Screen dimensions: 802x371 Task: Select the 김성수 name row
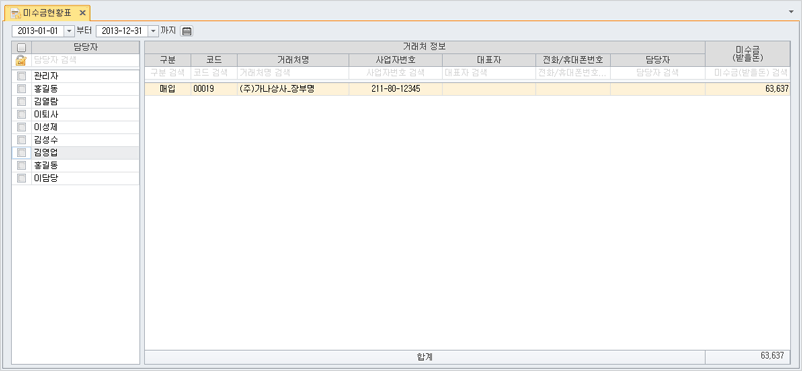coord(85,140)
